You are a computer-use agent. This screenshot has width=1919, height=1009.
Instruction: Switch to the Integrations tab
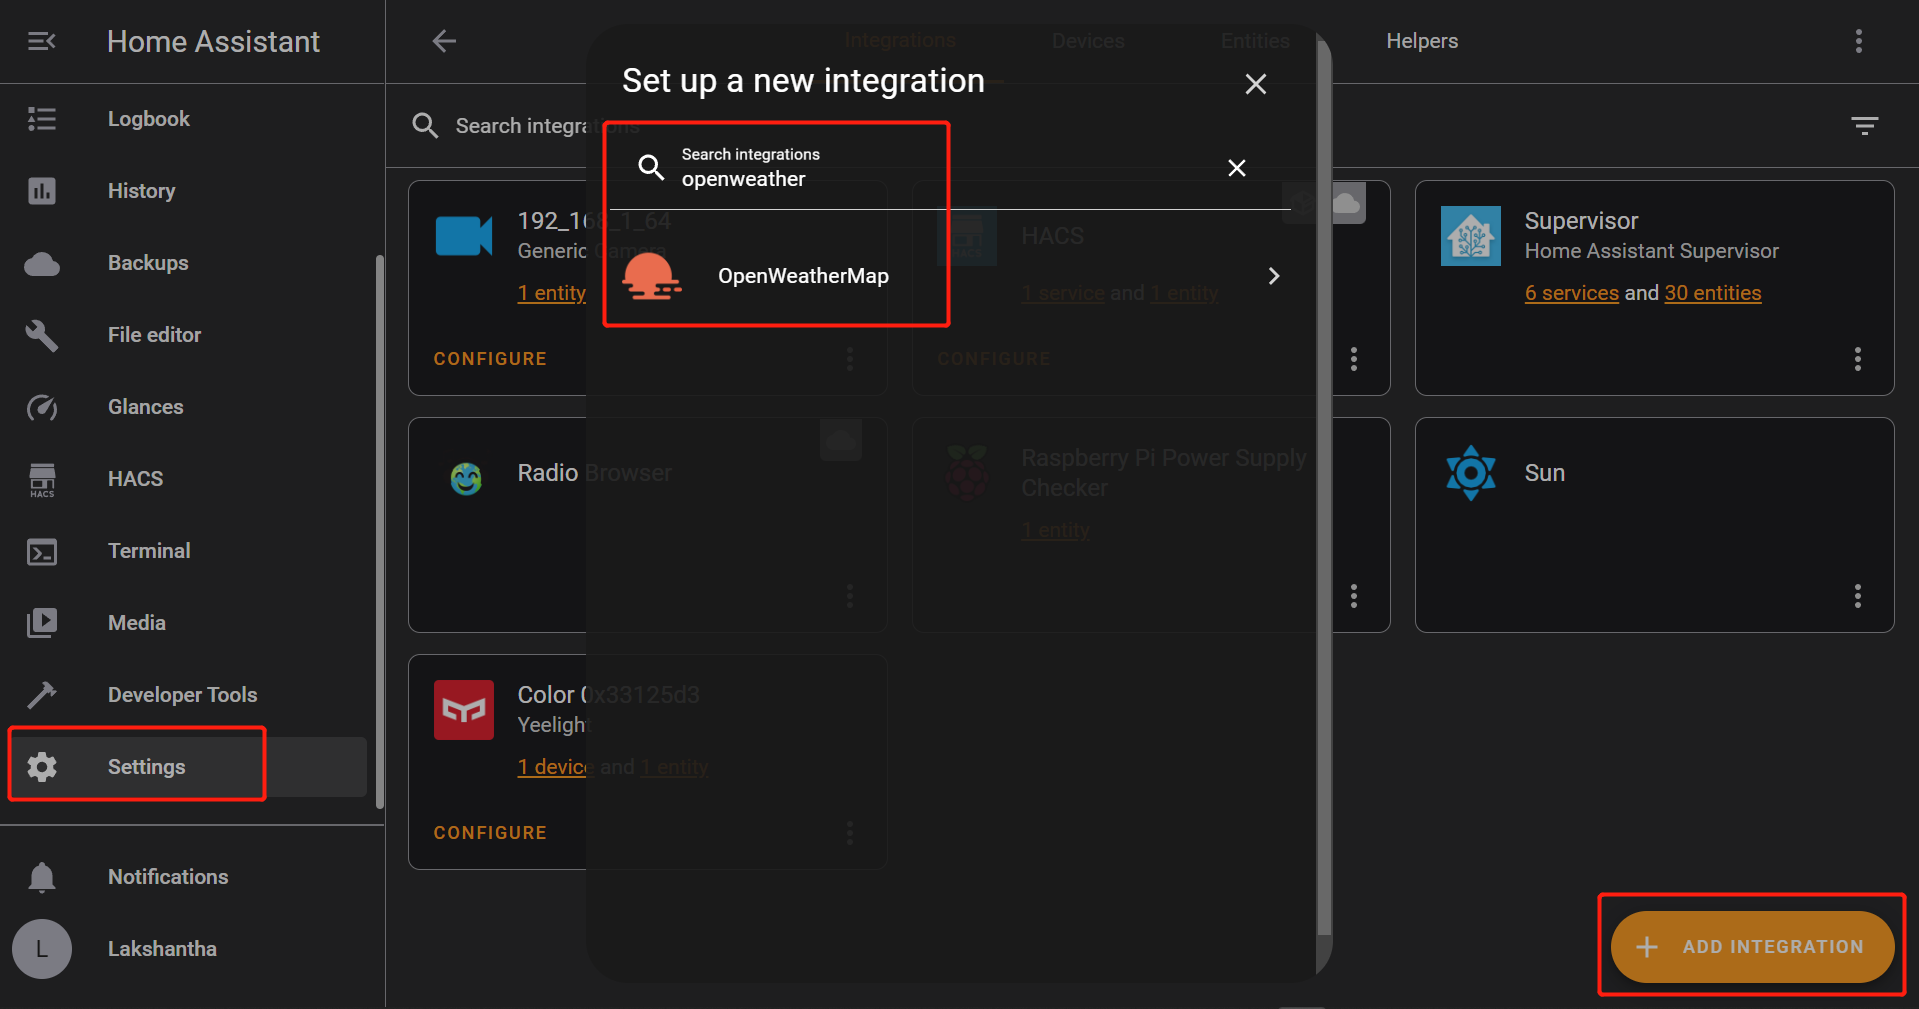(x=900, y=41)
